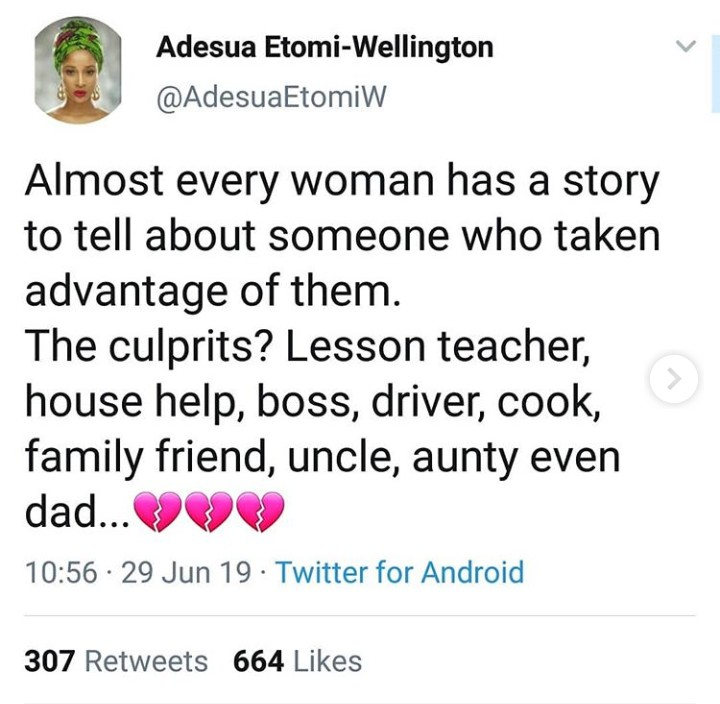The image size is (720, 704).
Task: View the 664 Likes list
Action: 297,661
